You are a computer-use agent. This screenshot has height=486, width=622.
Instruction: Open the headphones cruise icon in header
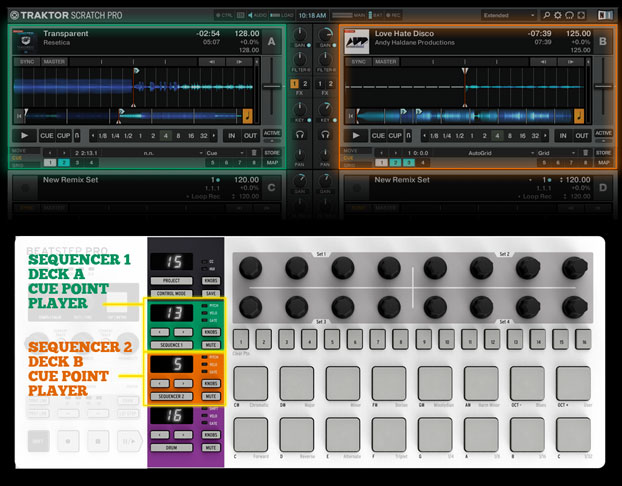pyautogui.click(x=569, y=15)
